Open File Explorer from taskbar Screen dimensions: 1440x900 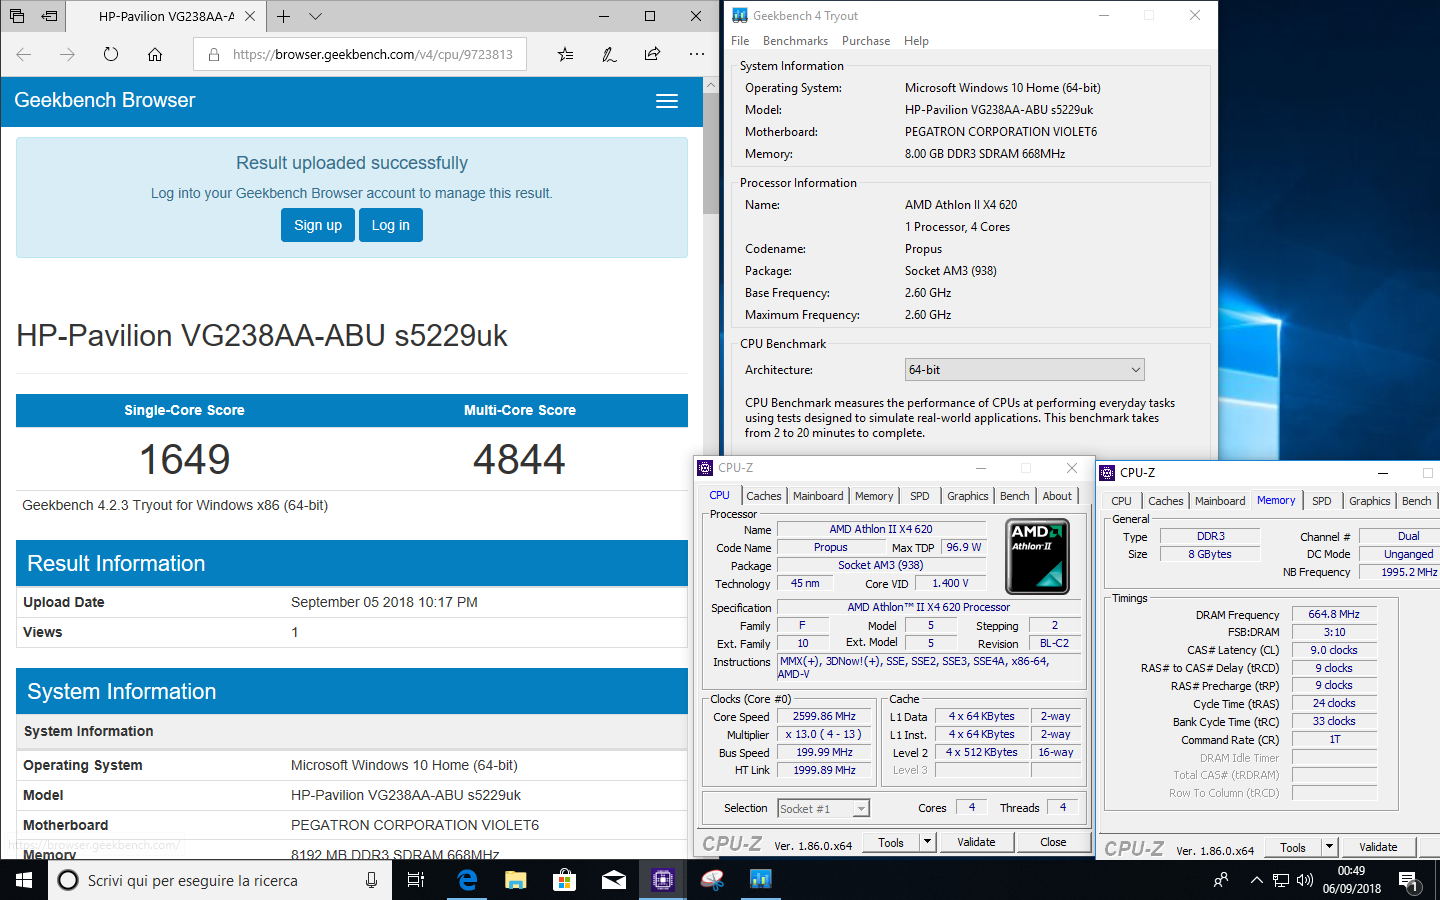[515, 880]
